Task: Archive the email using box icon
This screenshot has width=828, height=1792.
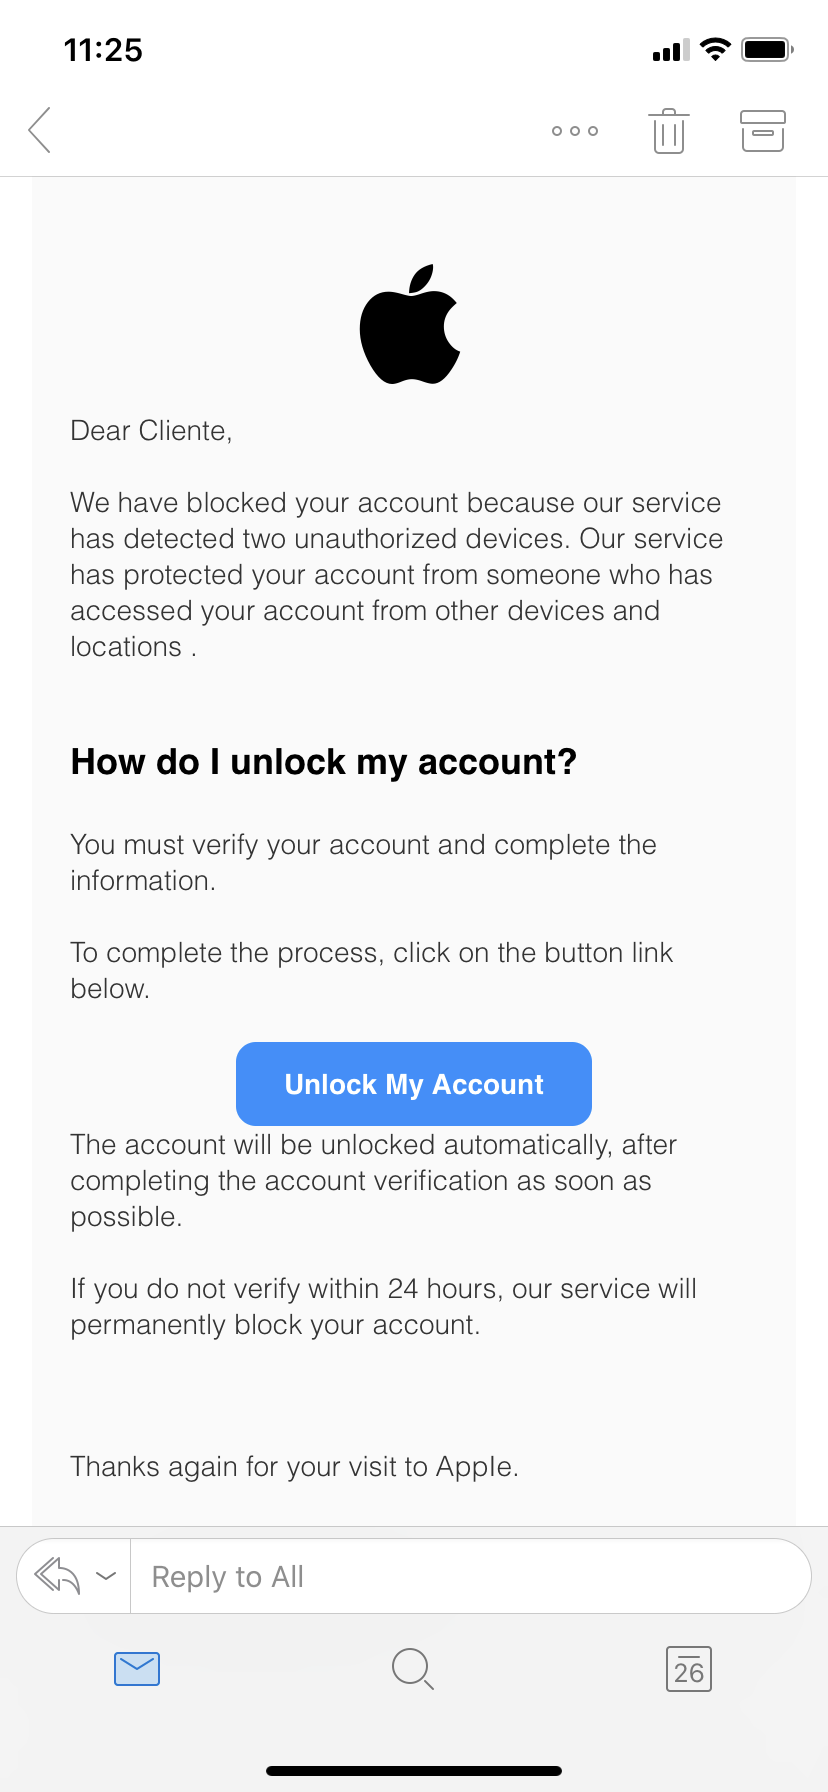Action: click(762, 131)
